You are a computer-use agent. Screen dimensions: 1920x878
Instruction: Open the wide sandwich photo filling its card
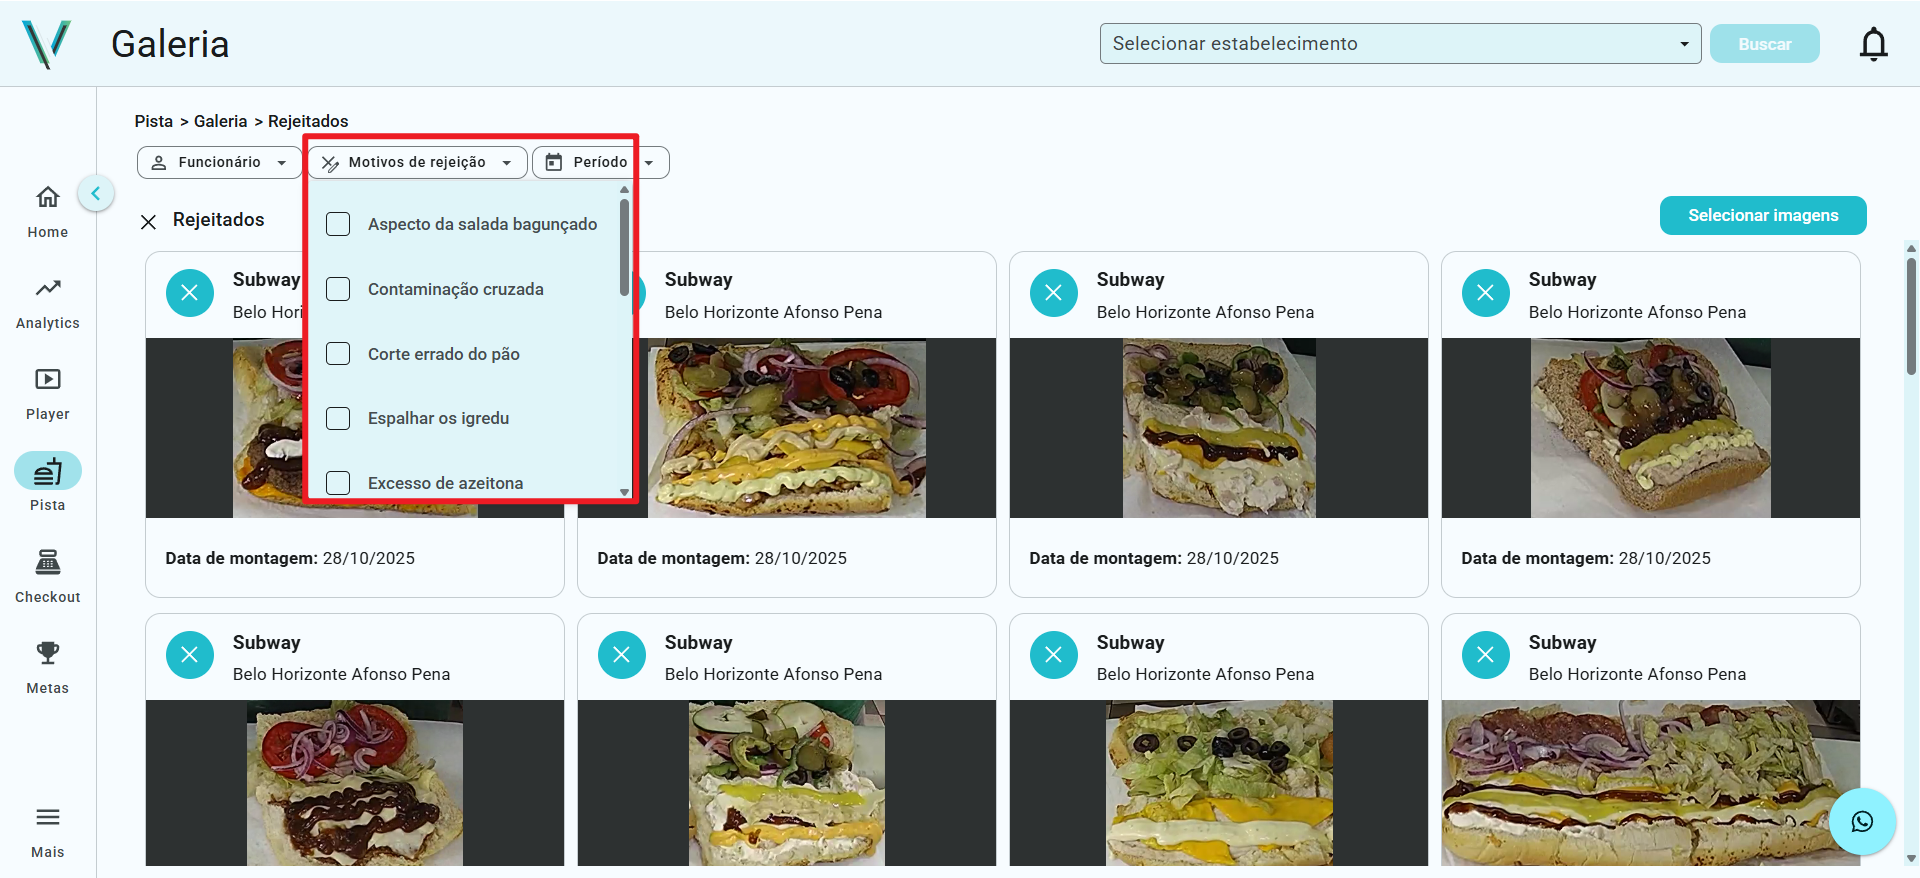click(1651, 783)
